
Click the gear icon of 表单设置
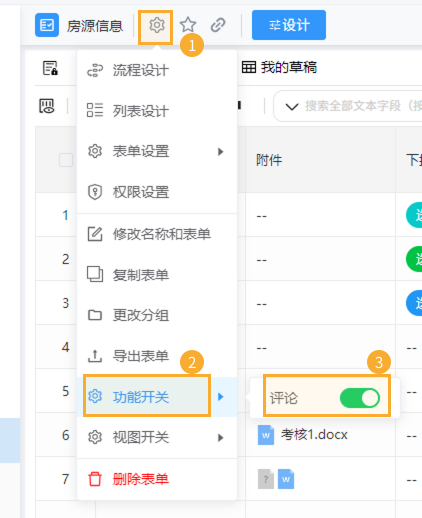pyautogui.click(x=95, y=151)
